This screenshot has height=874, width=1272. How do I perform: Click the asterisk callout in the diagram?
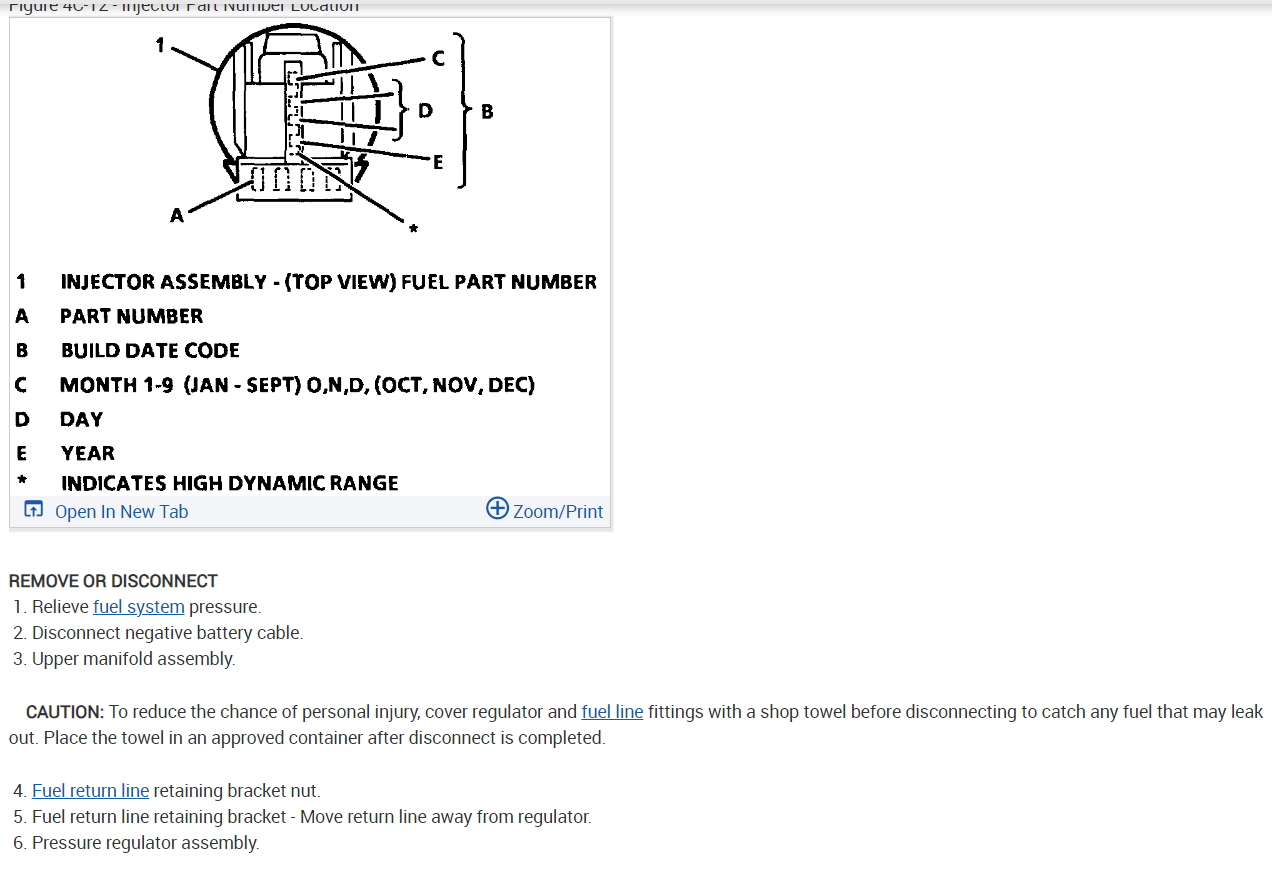412,230
